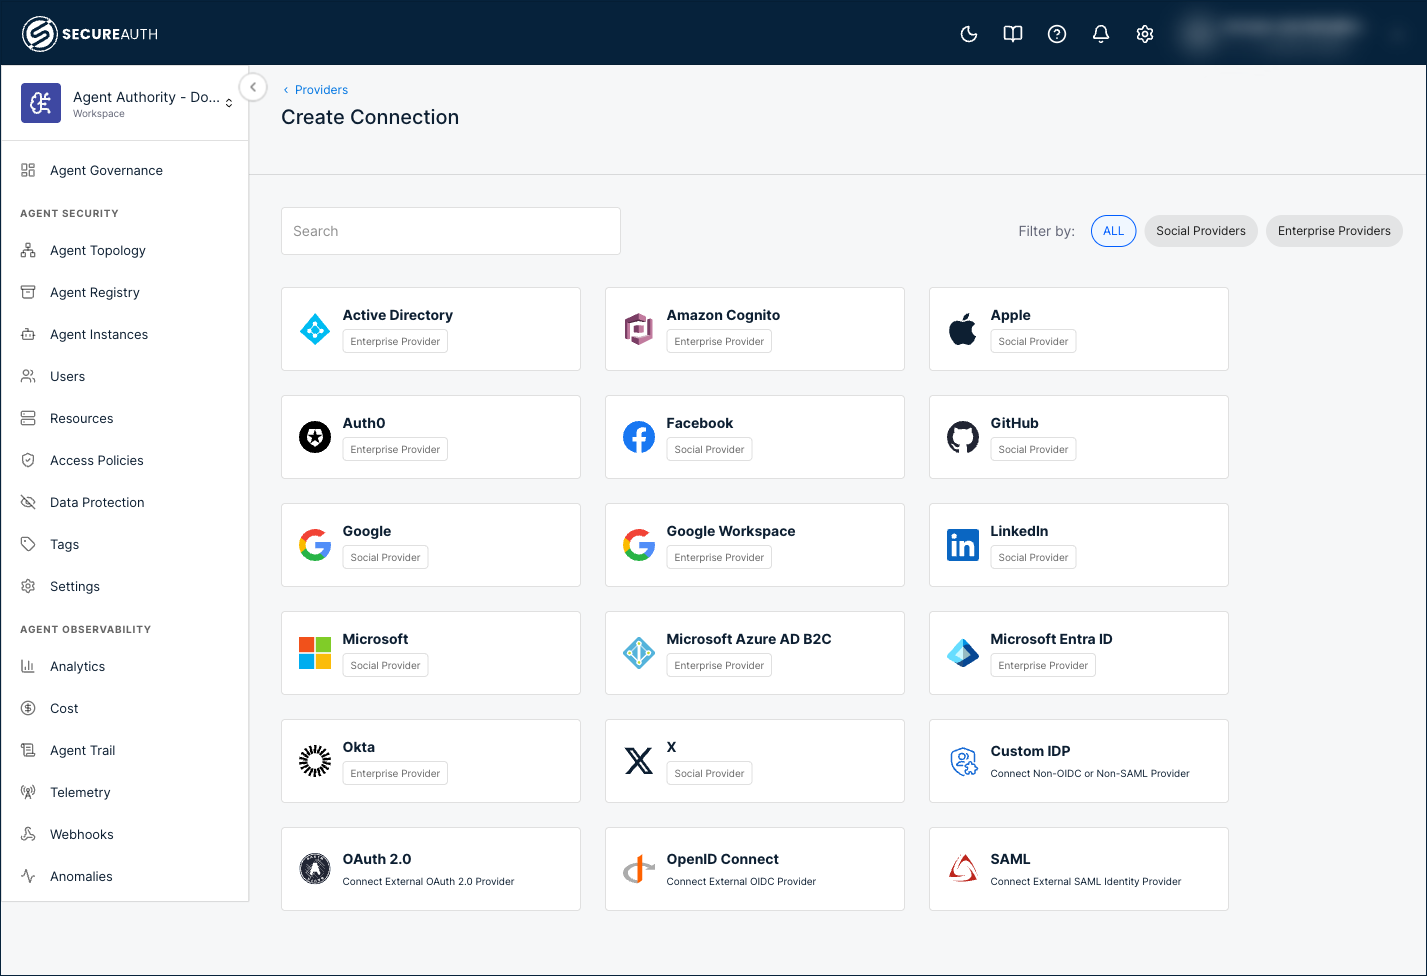This screenshot has width=1427, height=976.
Task: Click the Data Protection eye icon
Action: pyautogui.click(x=28, y=503)
